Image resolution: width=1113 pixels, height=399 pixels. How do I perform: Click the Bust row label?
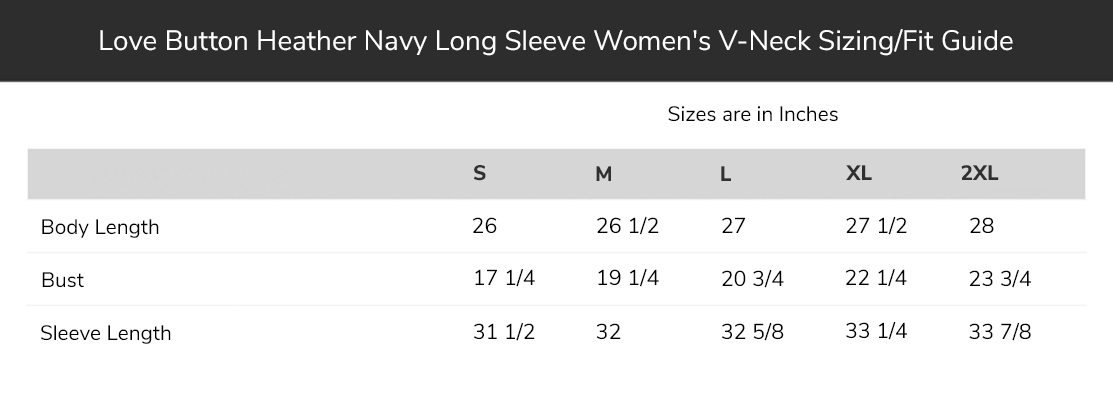62,280
